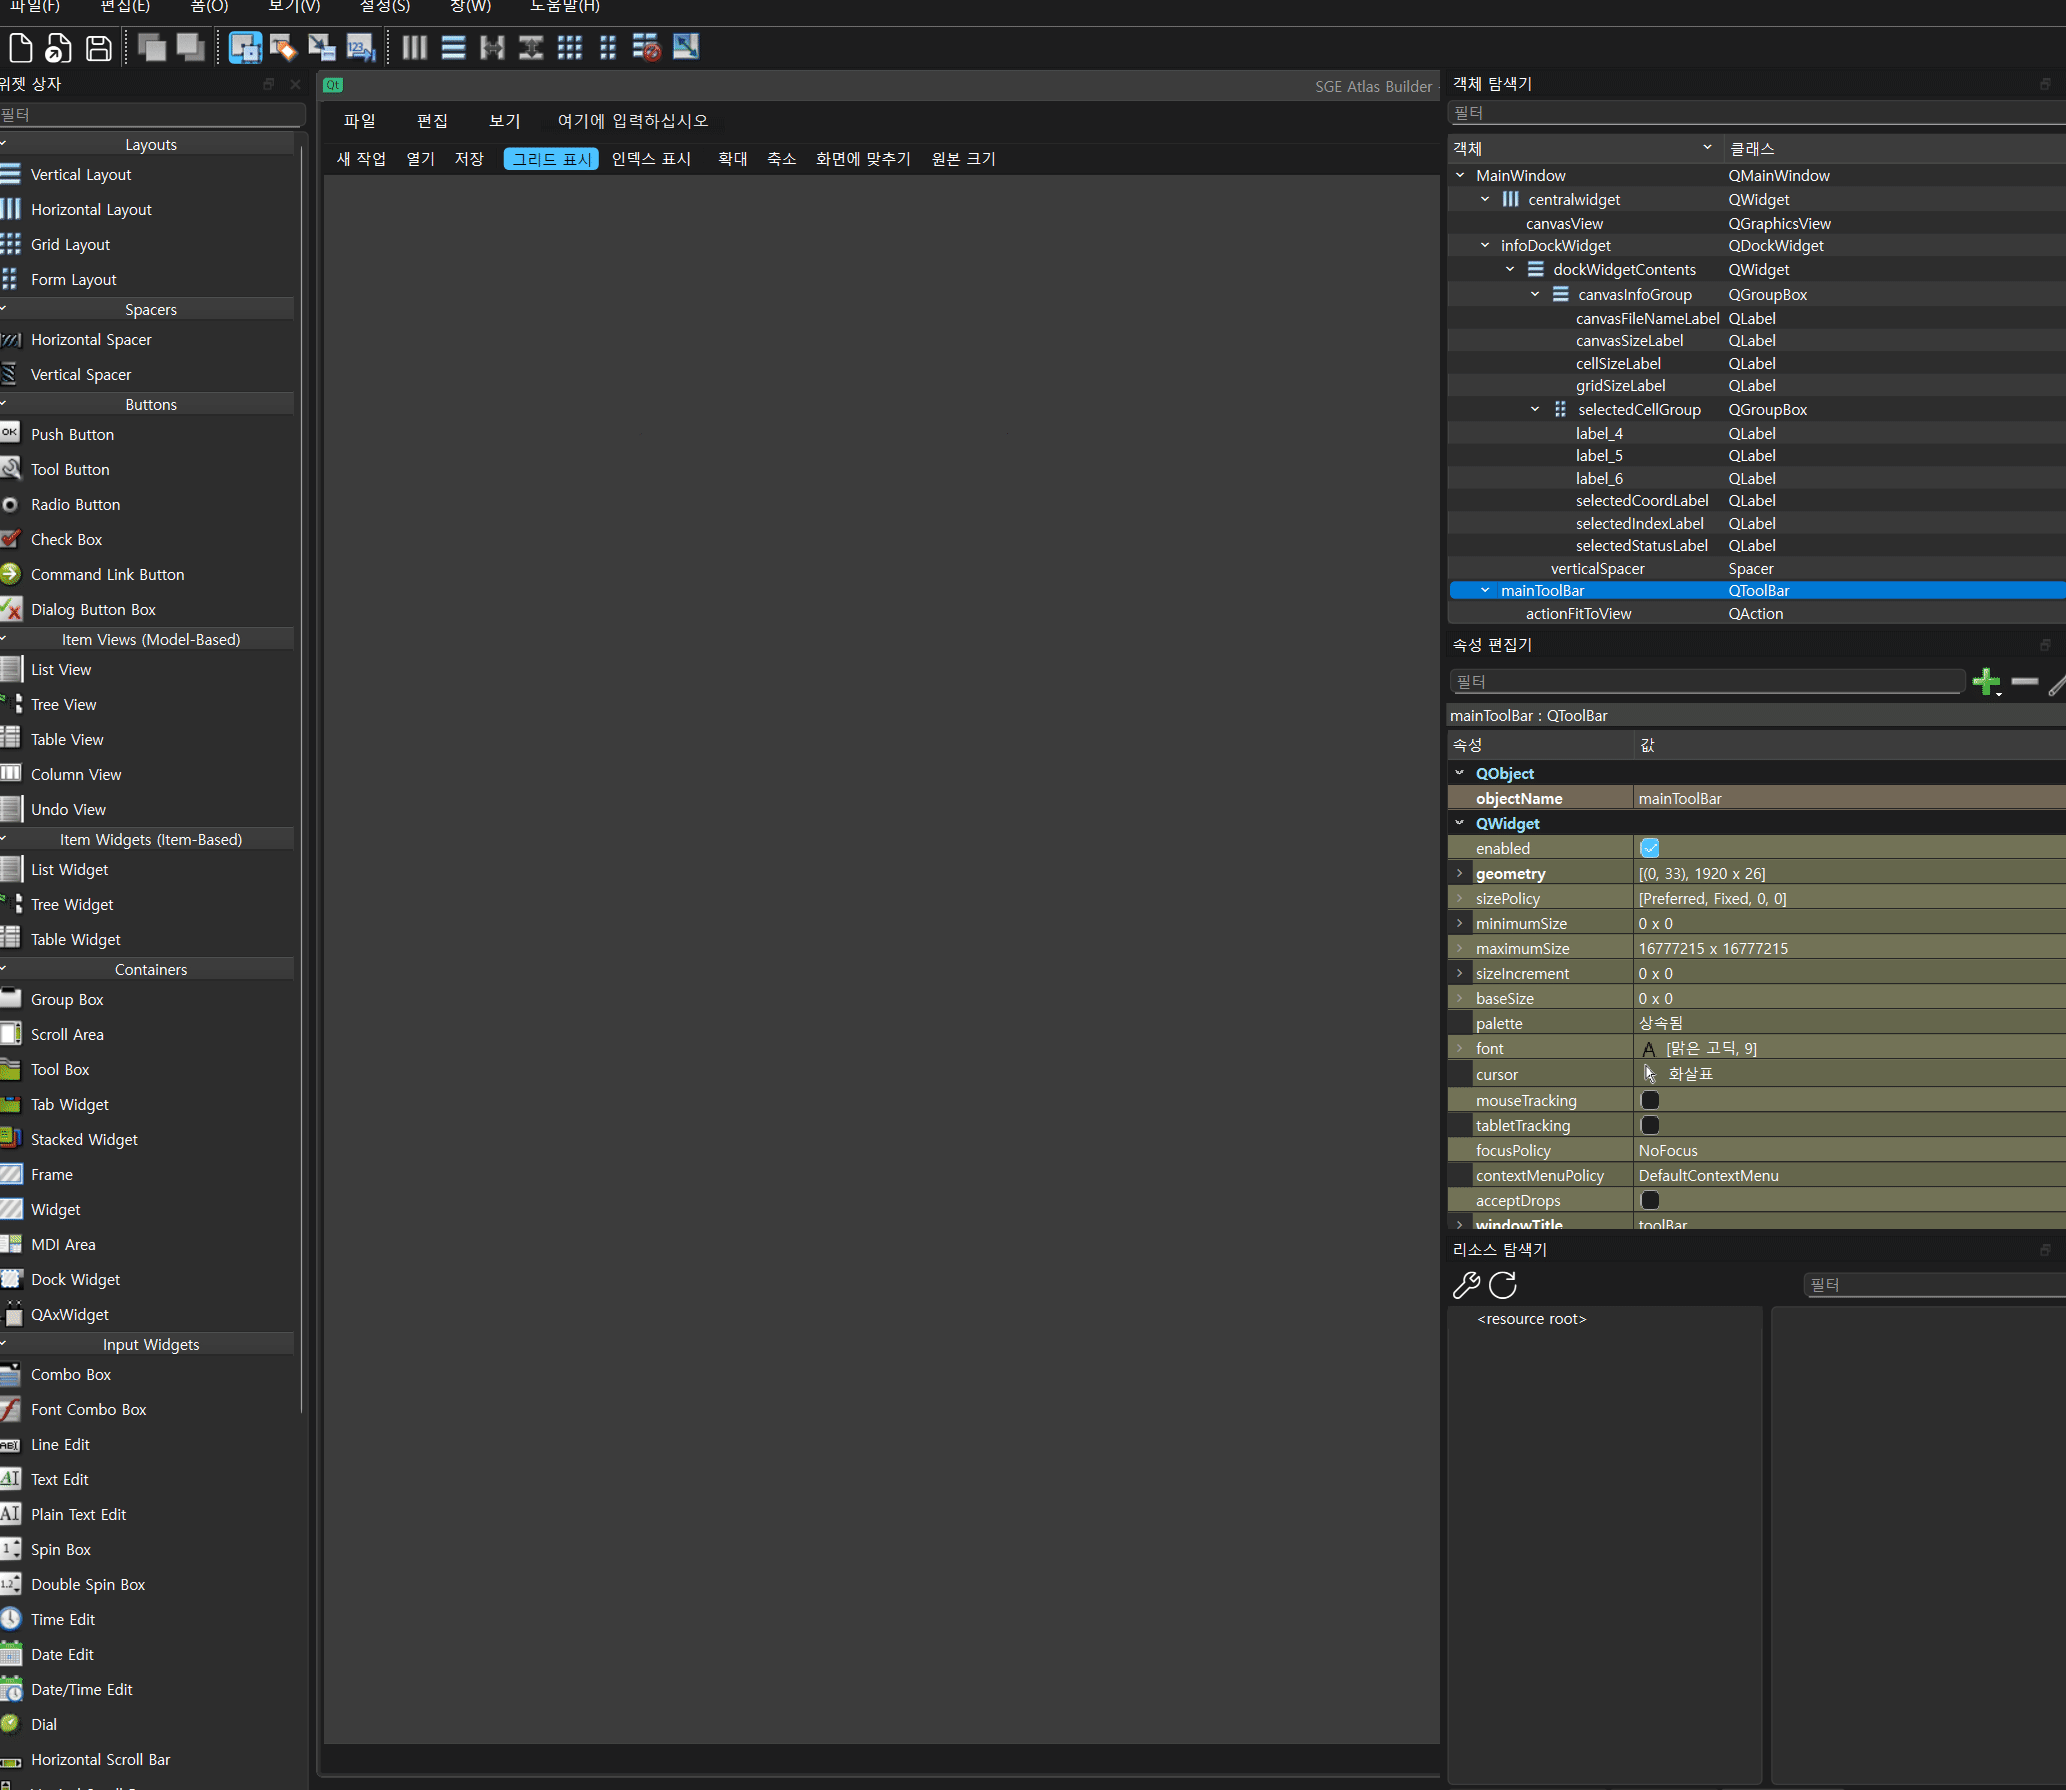Click the 인덱스 표시 toolbar action
The height and width of the screenshot is (1790, 2066).
[651, 159]
